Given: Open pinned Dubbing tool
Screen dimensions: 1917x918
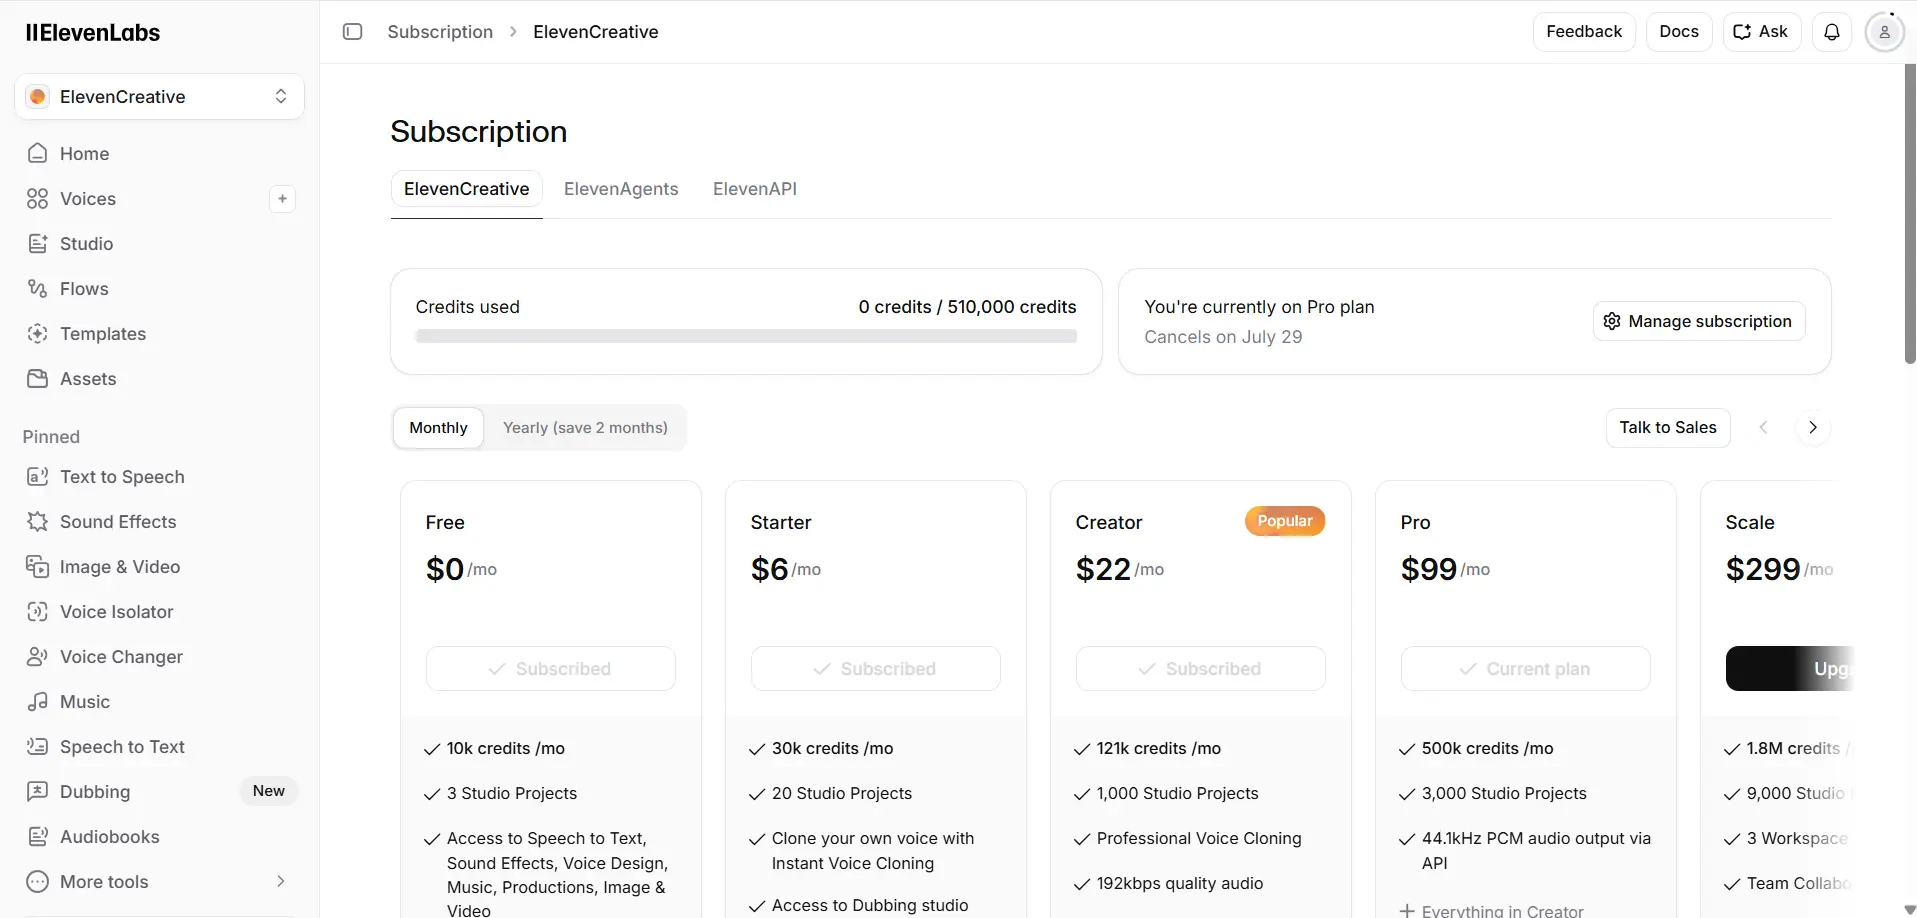Looking at the screenshot, I should tap(159, 792).
